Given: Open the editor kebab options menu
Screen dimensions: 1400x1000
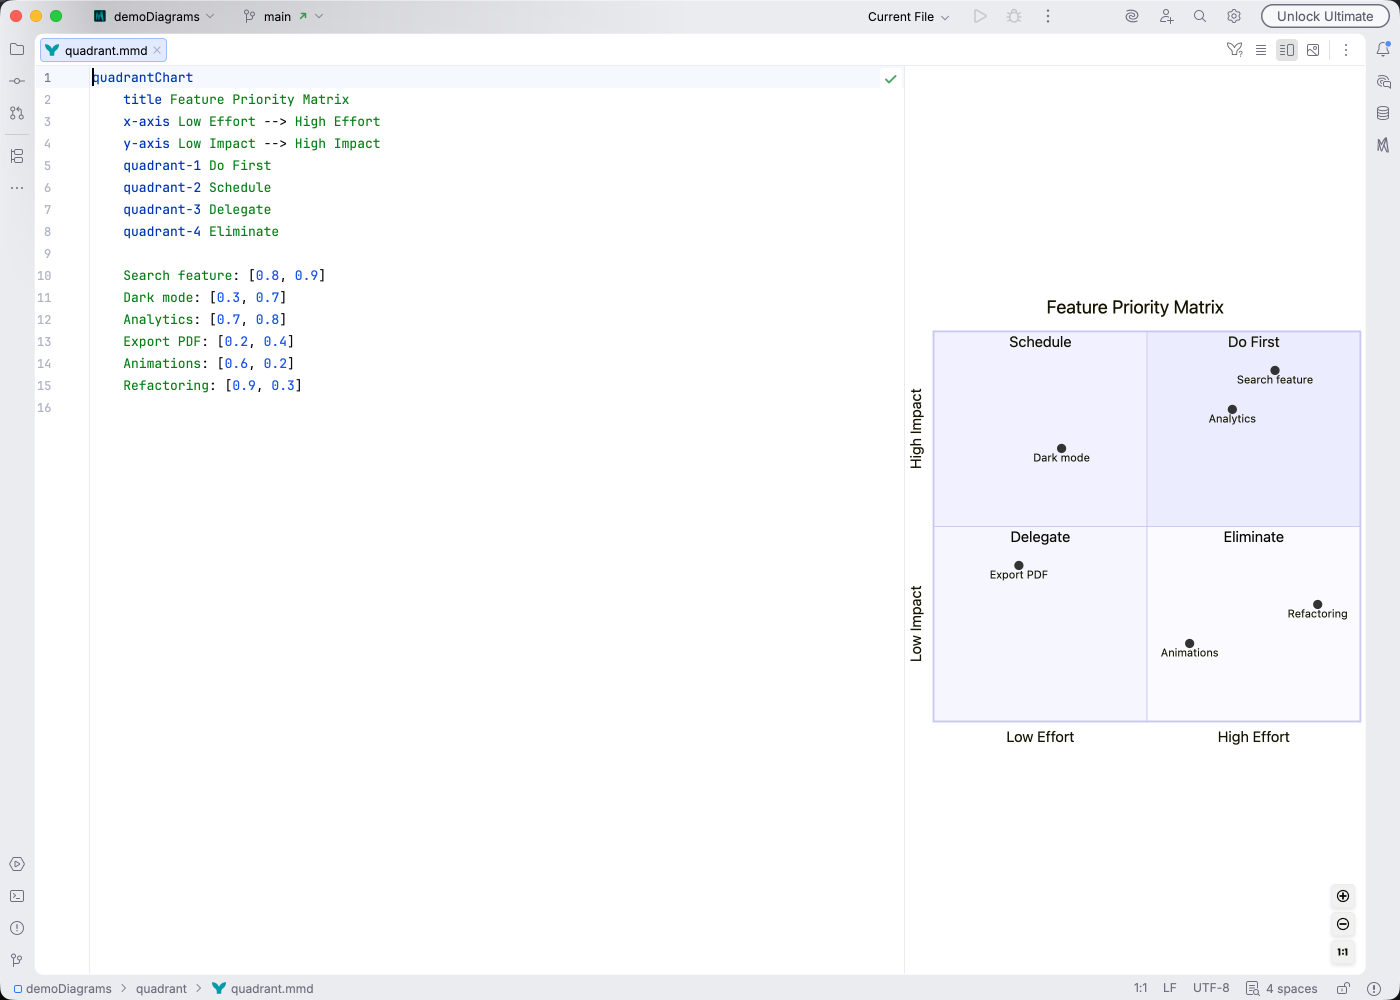Looking at the screenshot, I should coord(1346,49).
